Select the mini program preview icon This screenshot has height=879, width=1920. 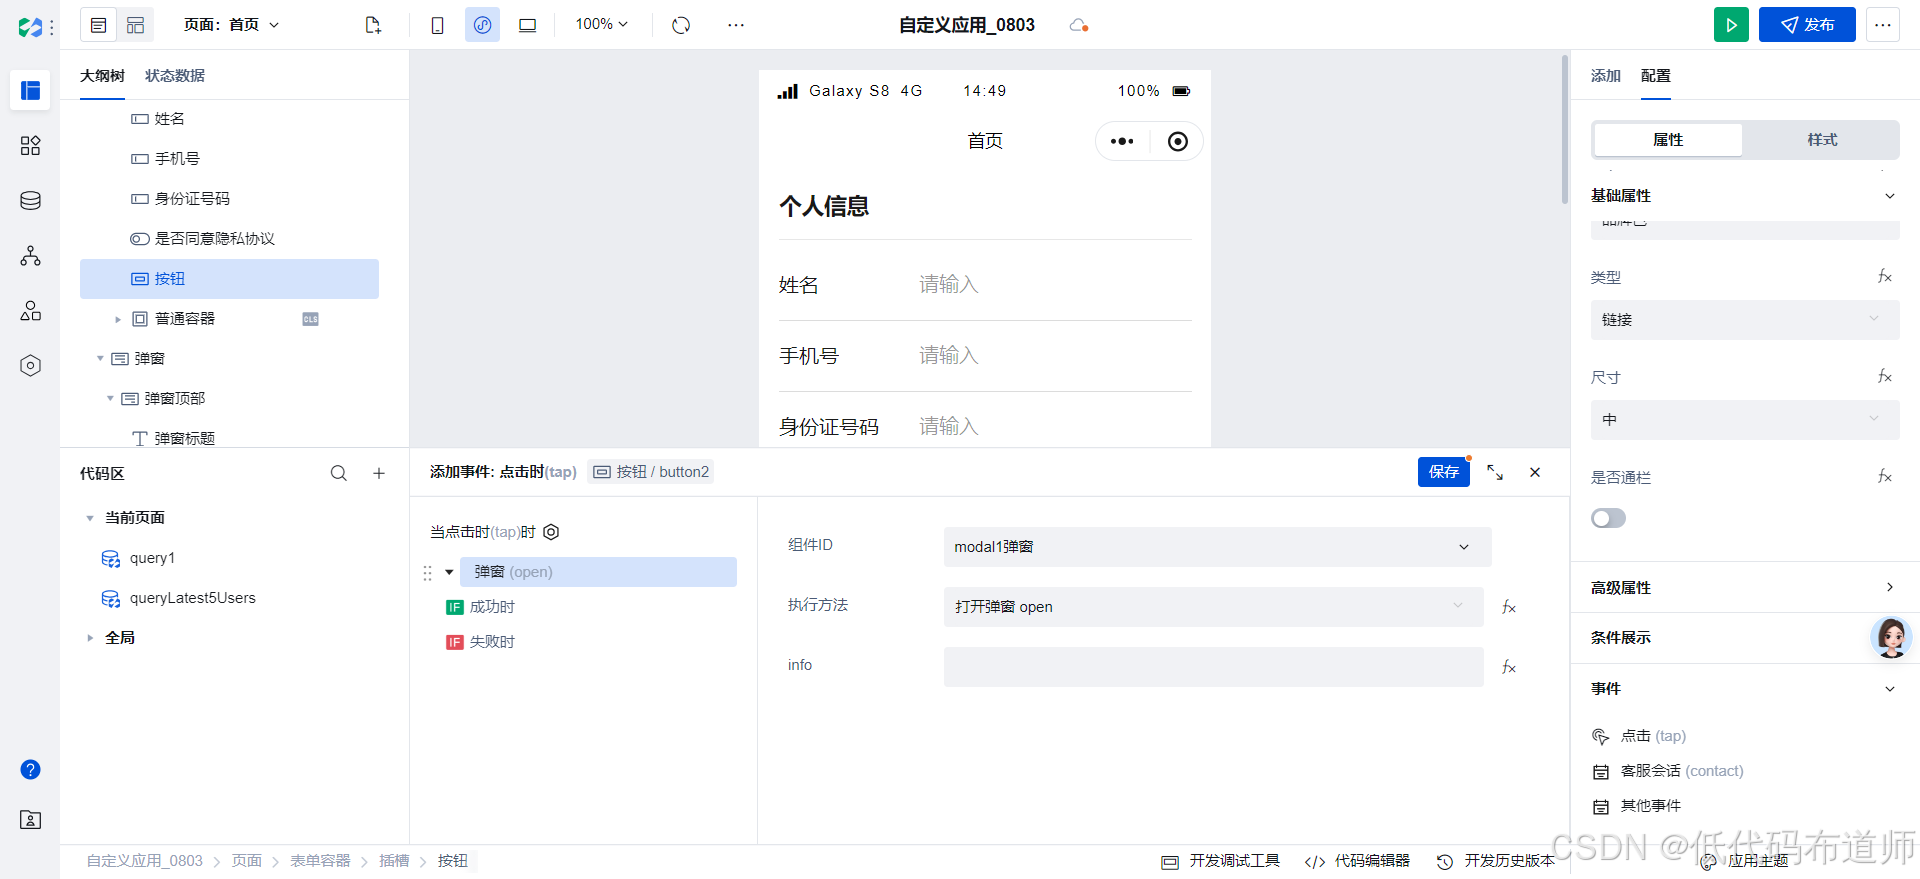482,25
